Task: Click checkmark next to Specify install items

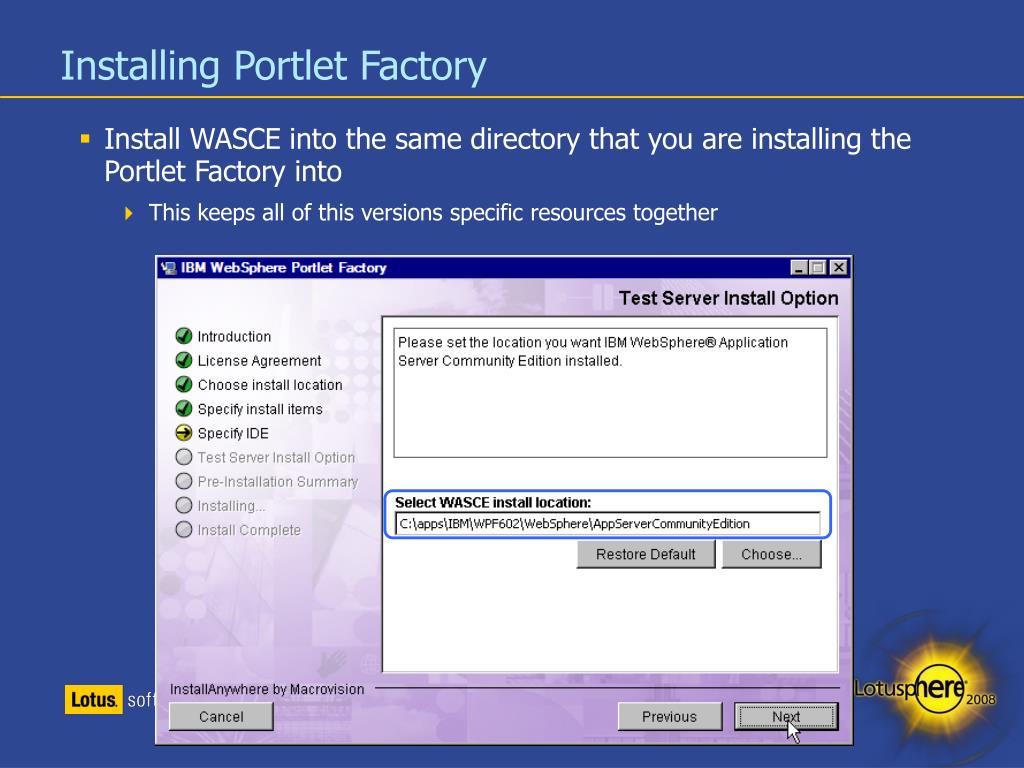Action: [x=184, y=409]
